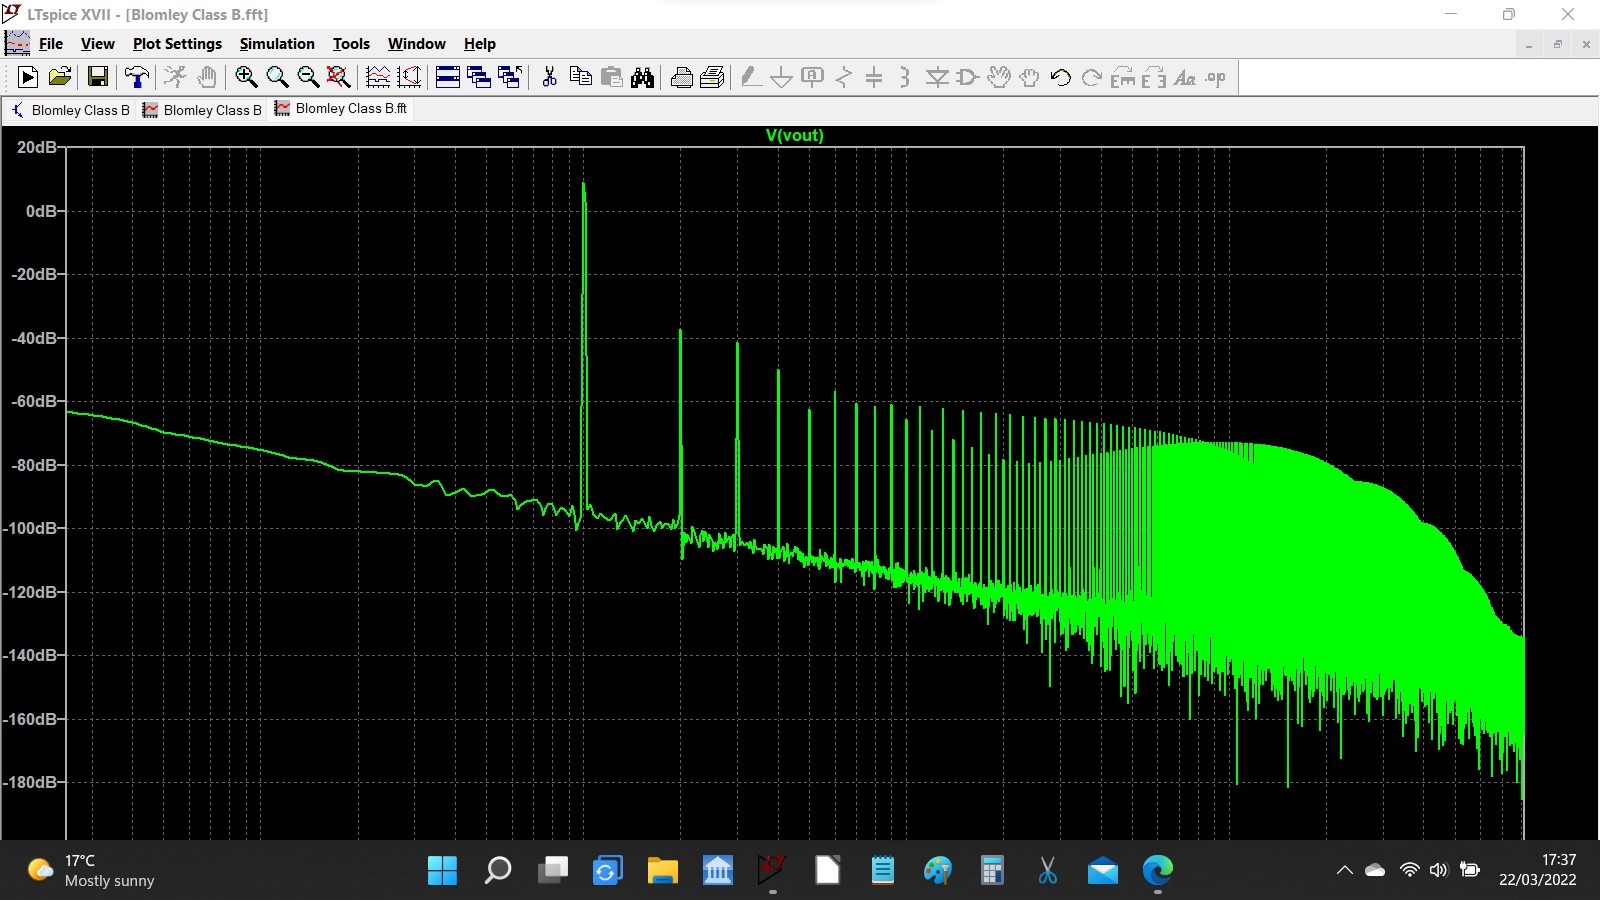Screen dimensions: 1600x900
Task: Click the Draw Wire pencil icon
Action: click(x=751, y=77)
